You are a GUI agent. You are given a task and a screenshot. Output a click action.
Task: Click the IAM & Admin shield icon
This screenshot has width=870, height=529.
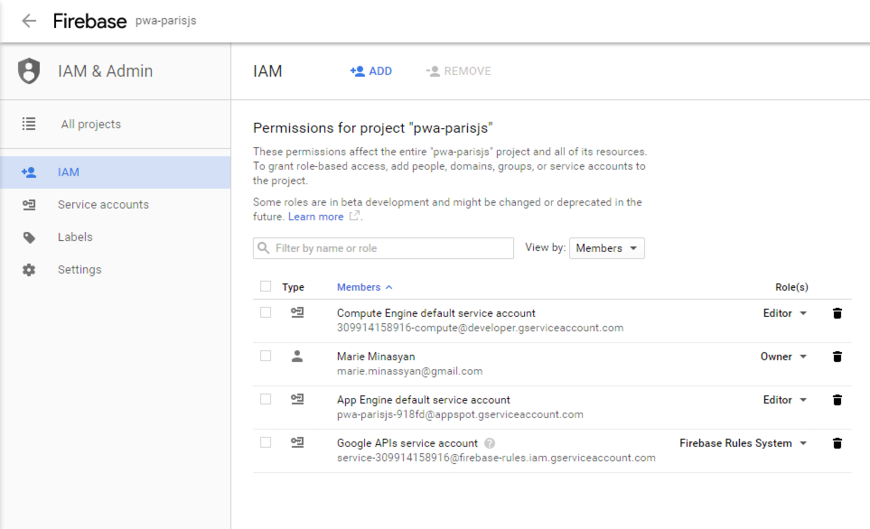[x=29, y=71]
